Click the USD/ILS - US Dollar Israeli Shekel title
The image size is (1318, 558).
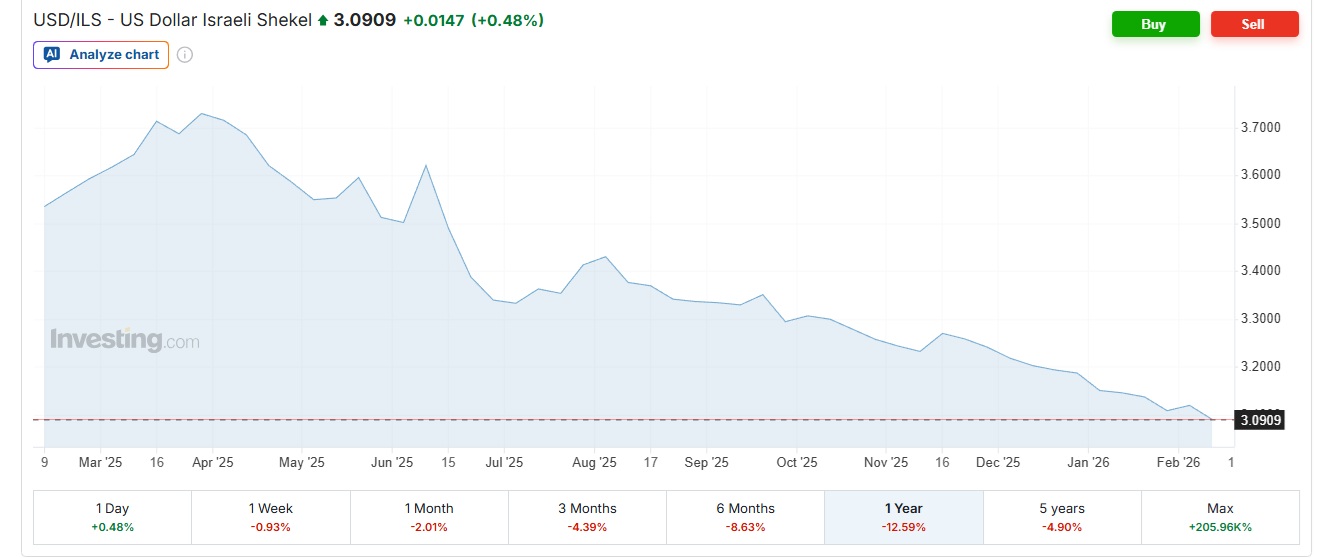(173, 20)
